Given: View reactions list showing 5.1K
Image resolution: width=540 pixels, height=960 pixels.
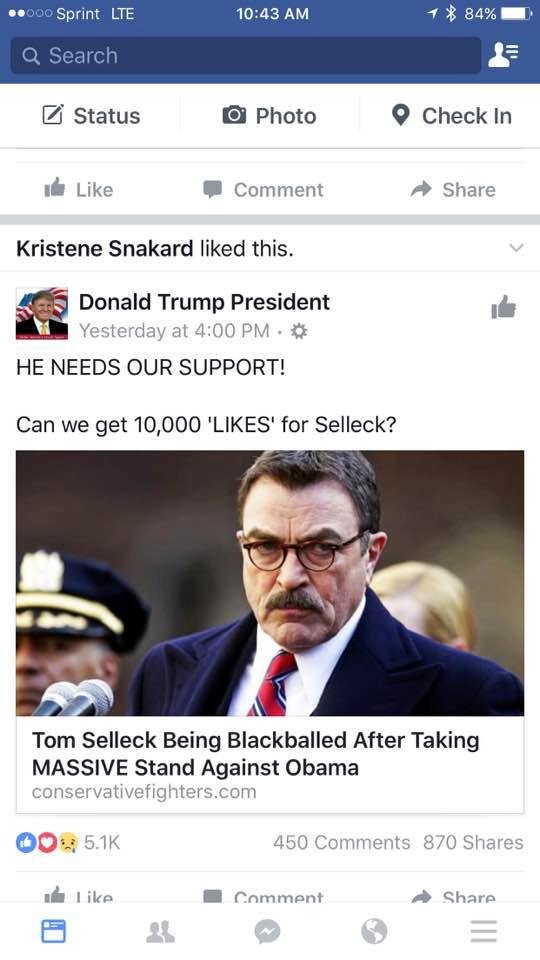Looking at the screenshot, I should [x=68, y=842].
